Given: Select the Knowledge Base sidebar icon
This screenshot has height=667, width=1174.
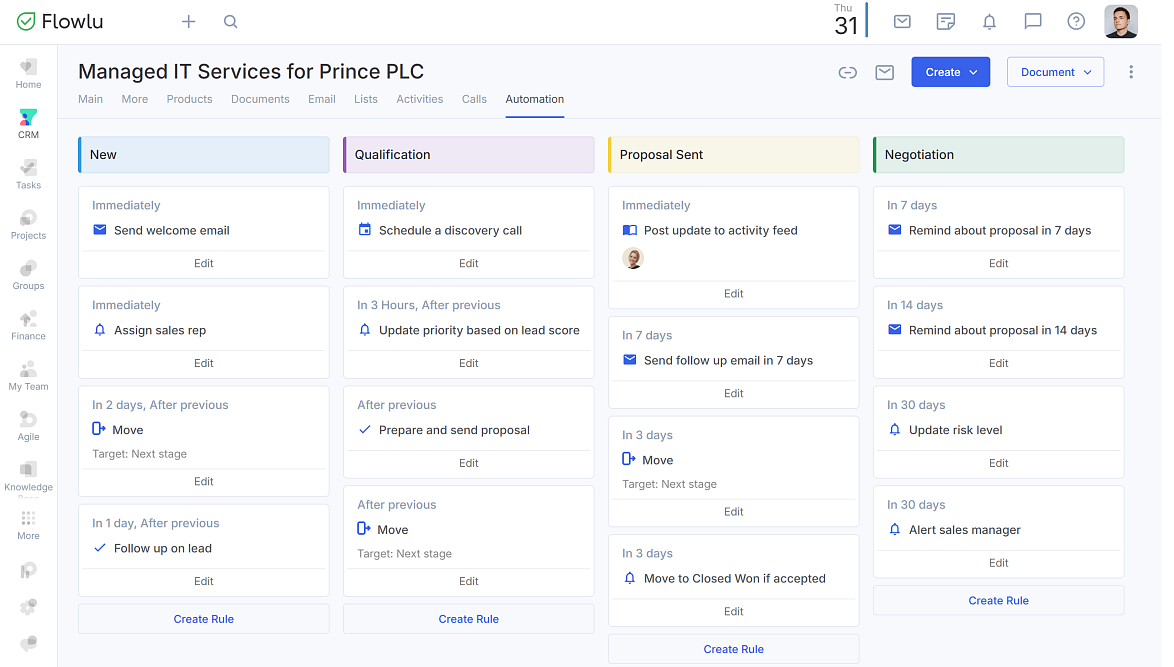Looking at the screenshot, I should (x=28, y=474).
